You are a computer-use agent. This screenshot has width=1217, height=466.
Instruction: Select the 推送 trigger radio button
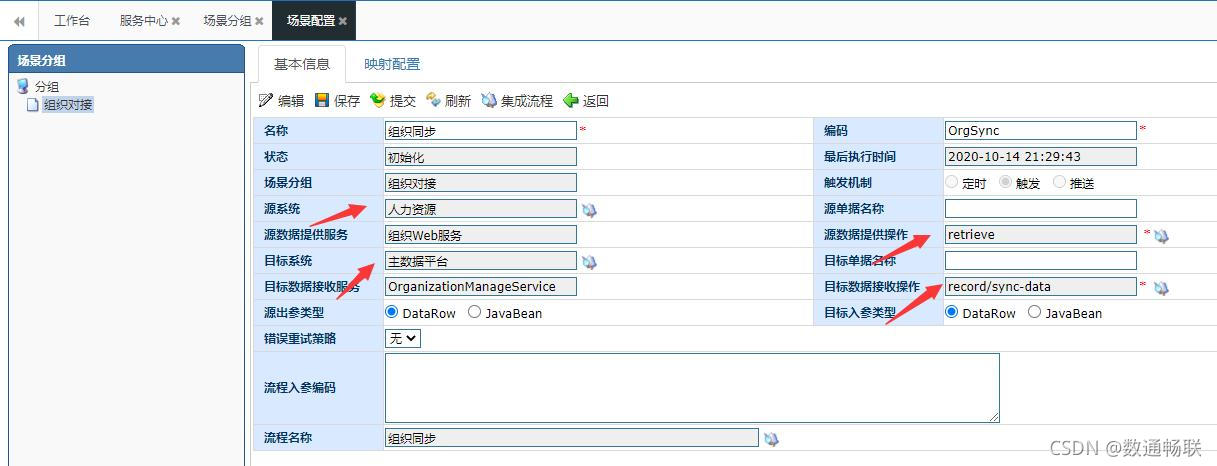click(1059, 183)
